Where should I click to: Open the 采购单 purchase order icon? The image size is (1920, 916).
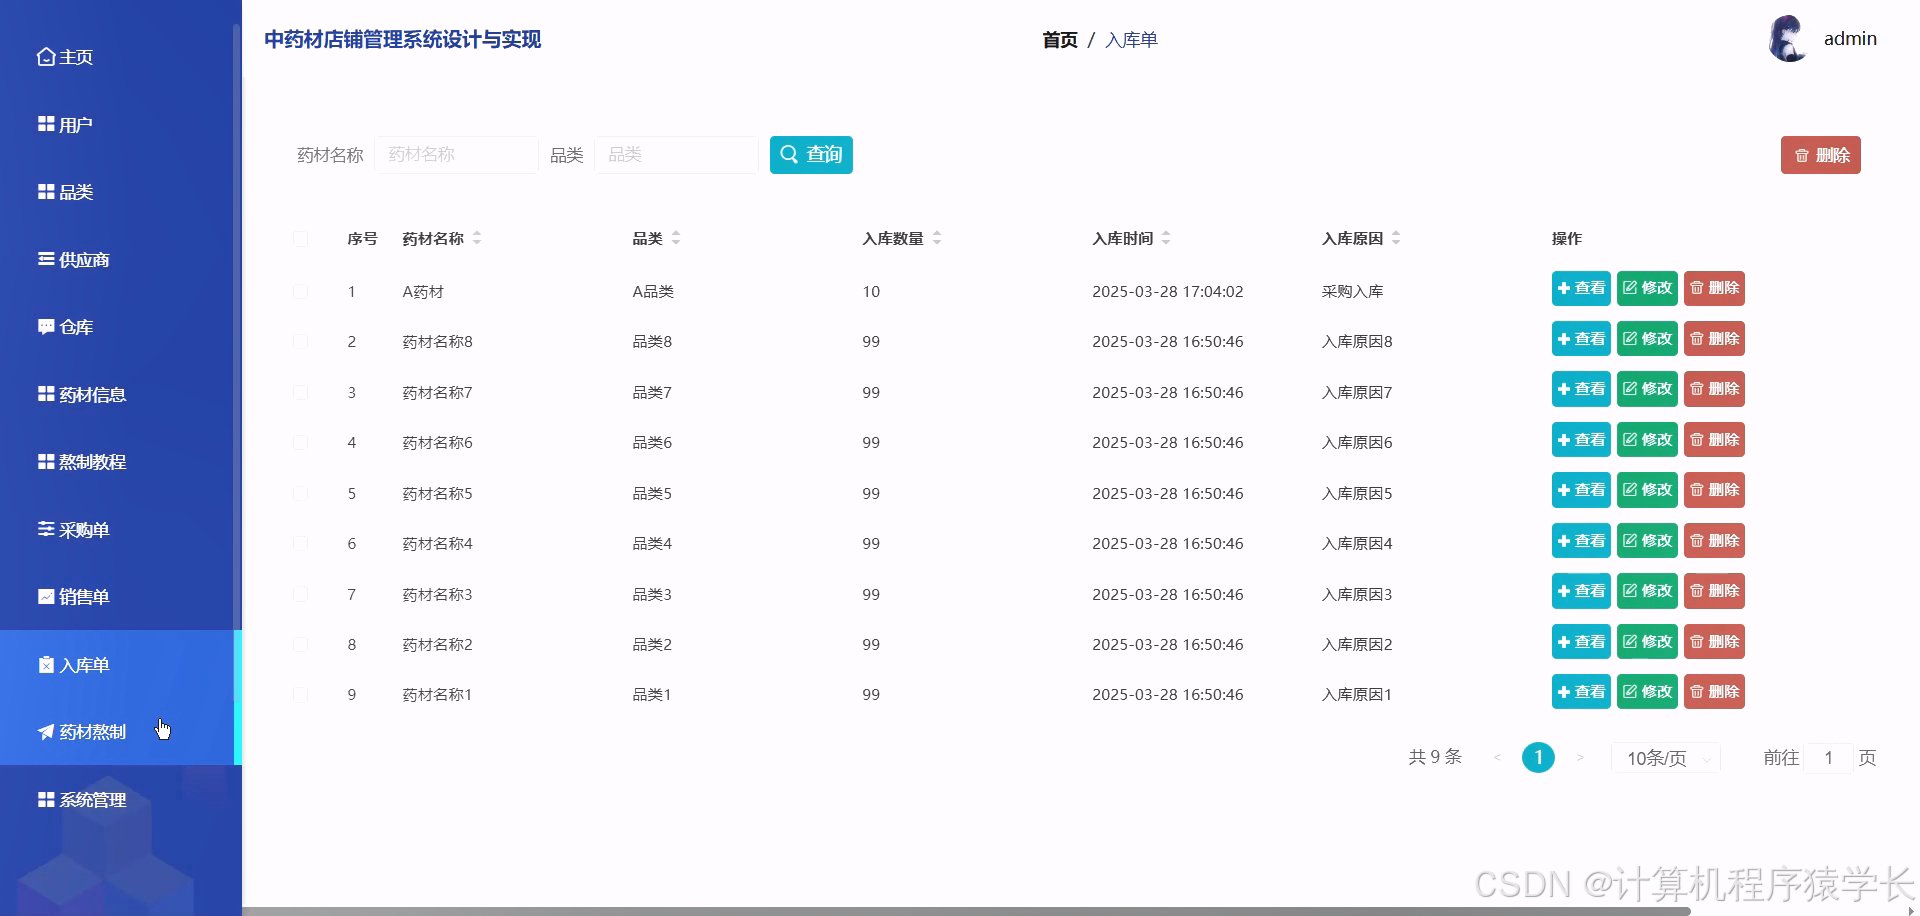[x=45, y=529]
